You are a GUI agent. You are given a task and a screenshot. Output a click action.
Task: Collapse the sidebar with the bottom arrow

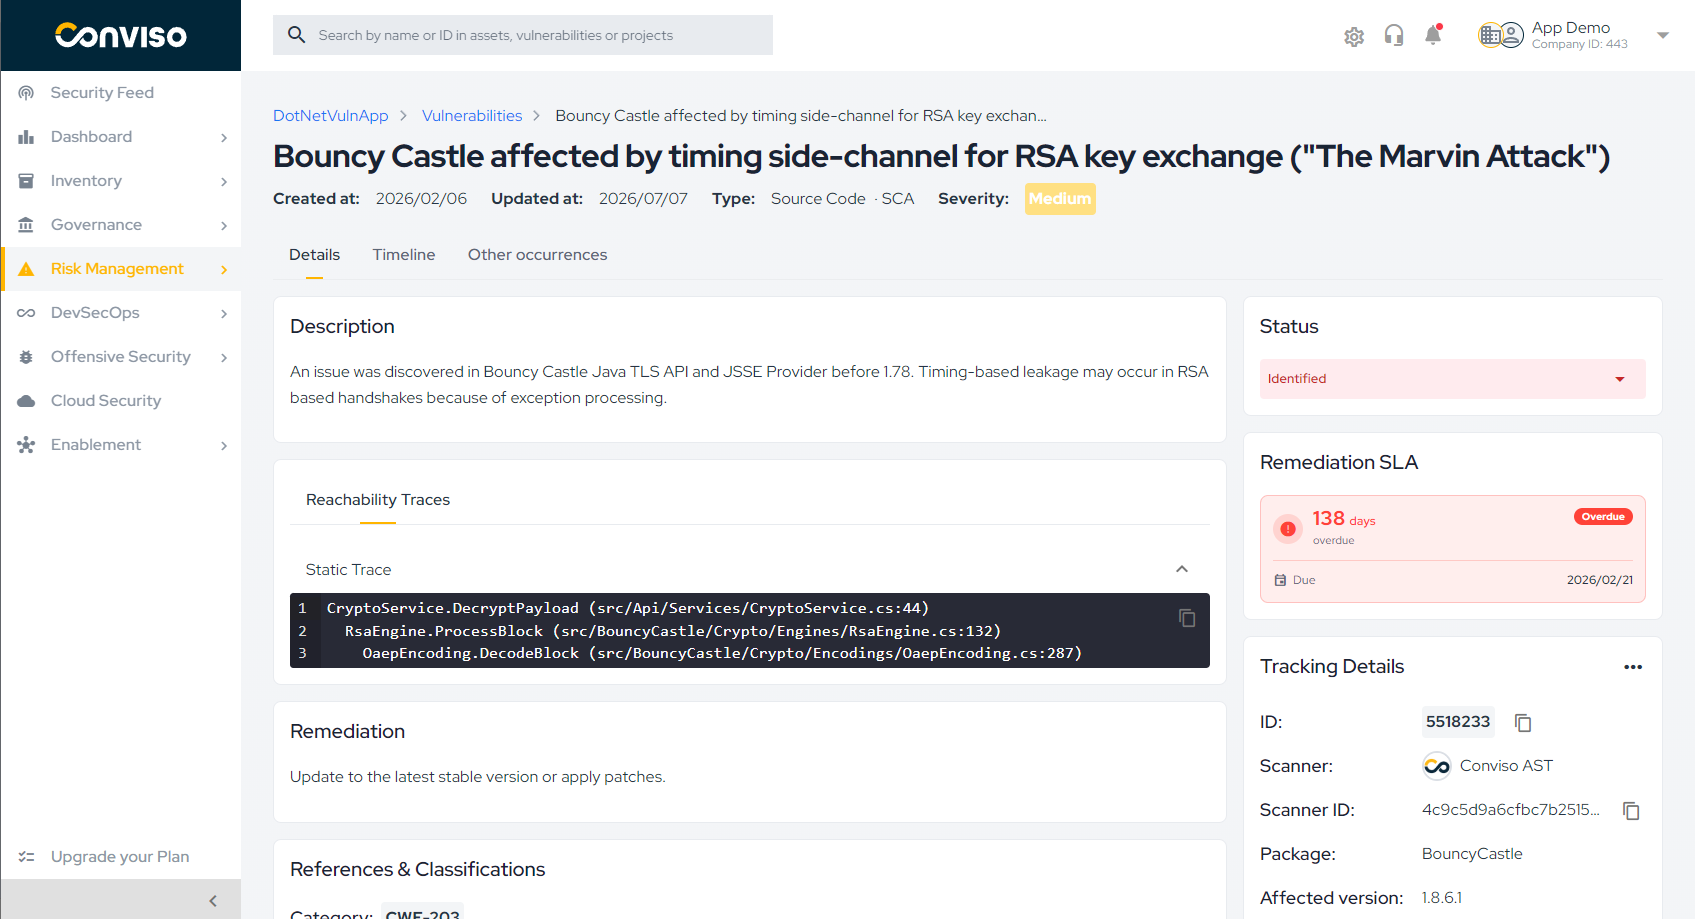[x=212, y=900]
